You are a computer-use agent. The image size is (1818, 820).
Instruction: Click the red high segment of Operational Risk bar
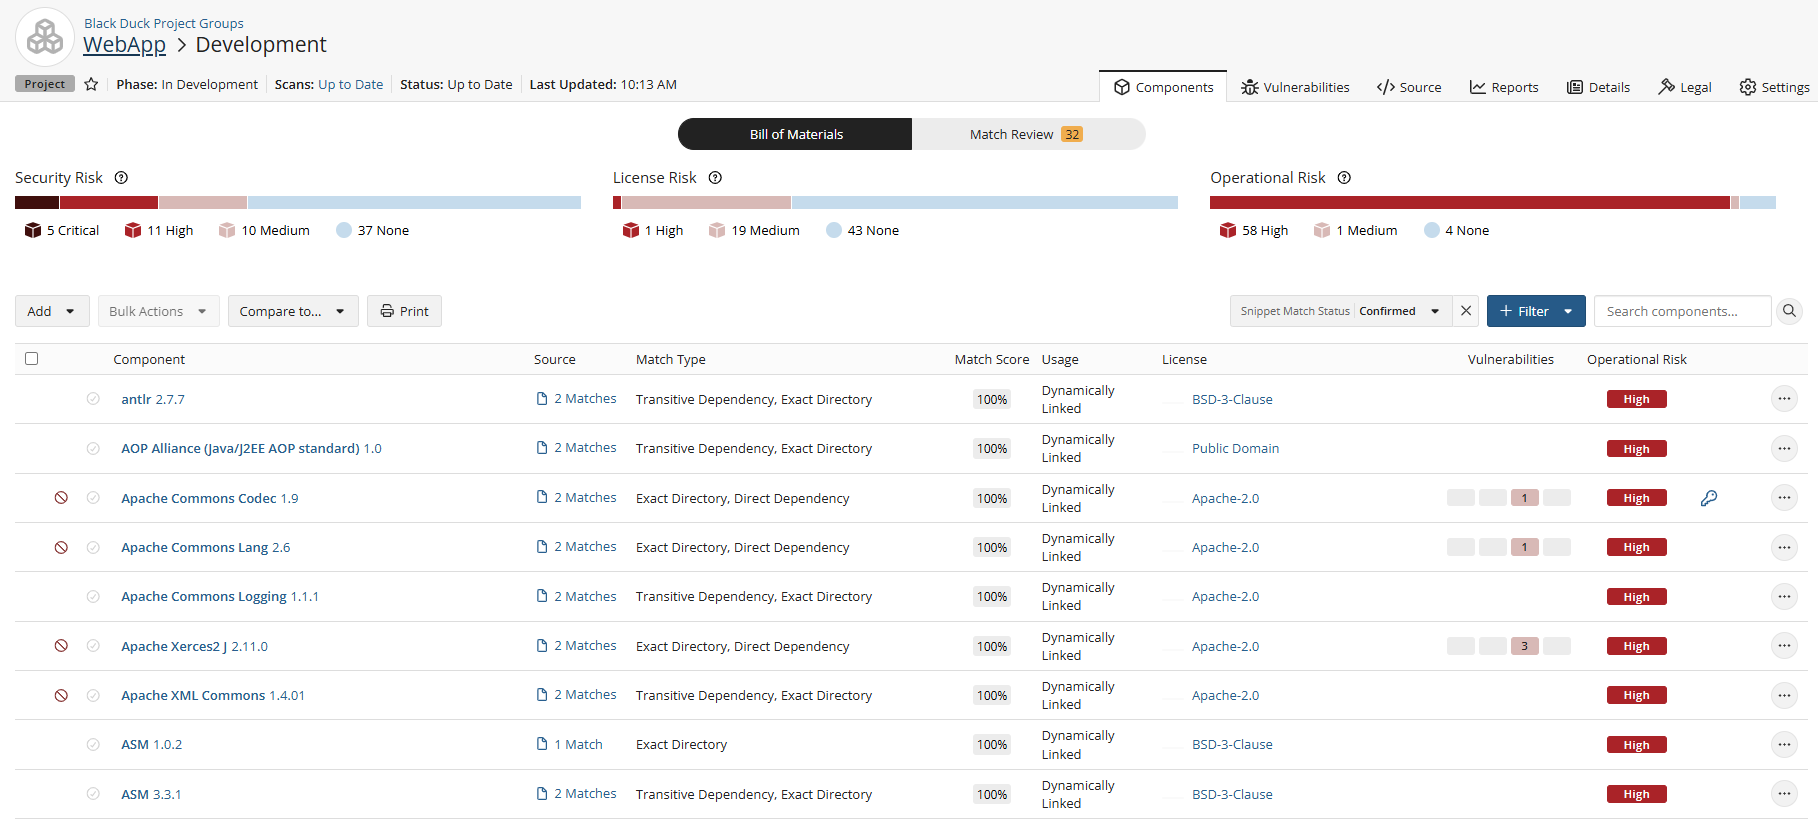pos(1470,203)
